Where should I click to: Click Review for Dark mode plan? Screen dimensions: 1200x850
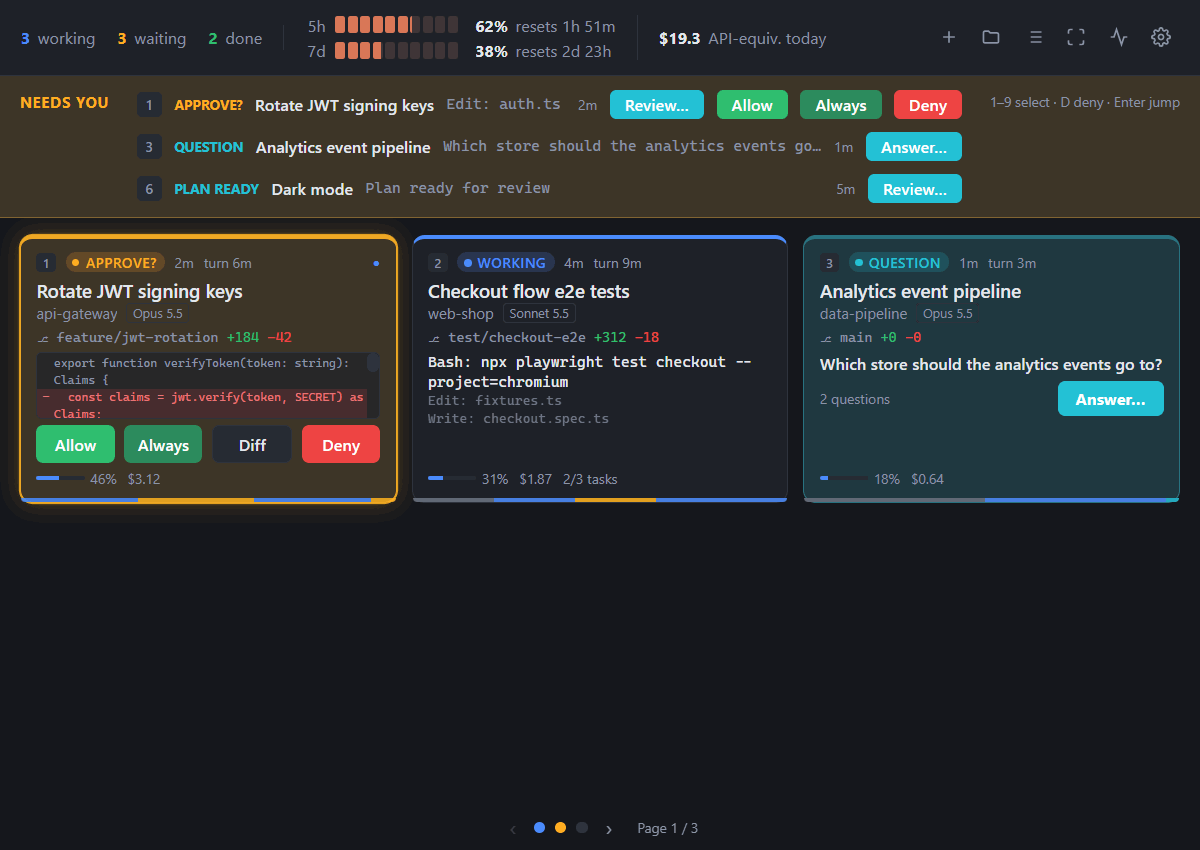915,189
